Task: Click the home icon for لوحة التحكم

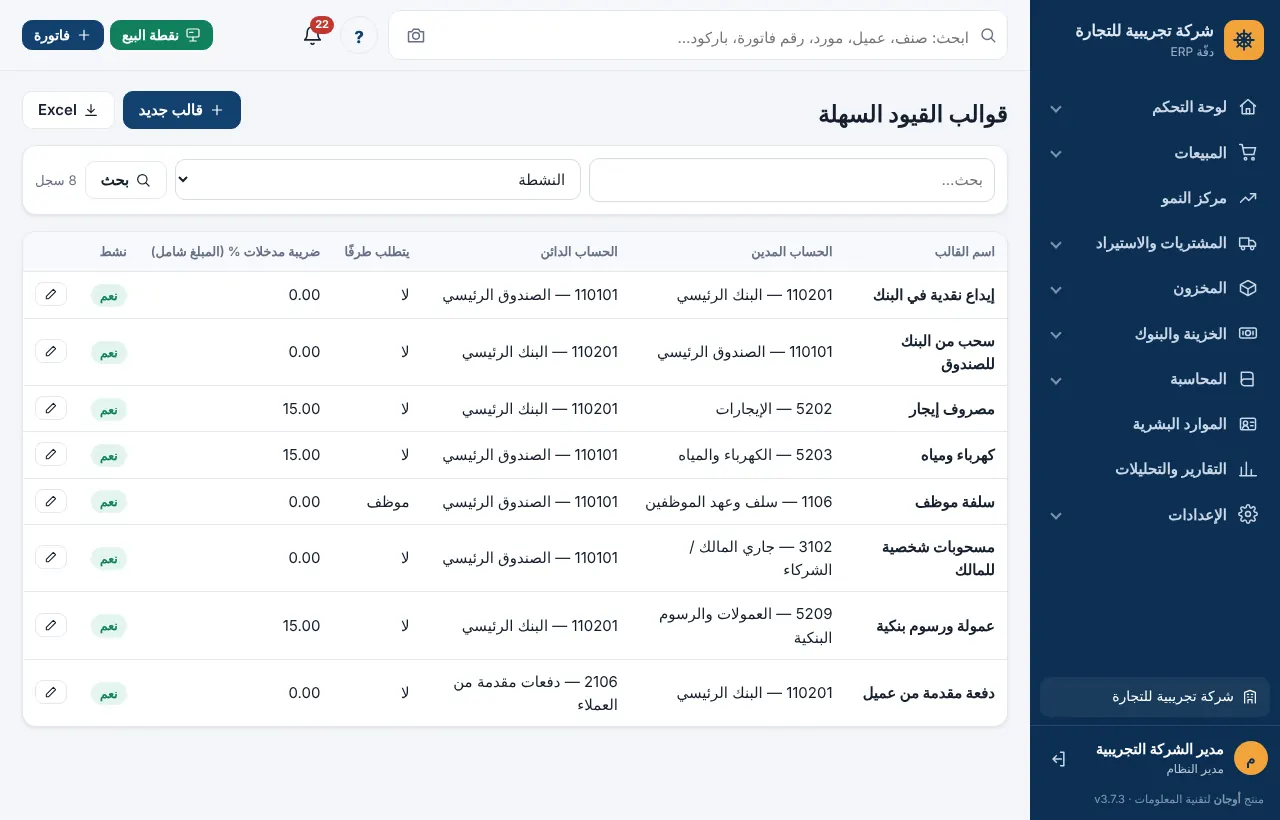Action: (x=1247, y=107)
